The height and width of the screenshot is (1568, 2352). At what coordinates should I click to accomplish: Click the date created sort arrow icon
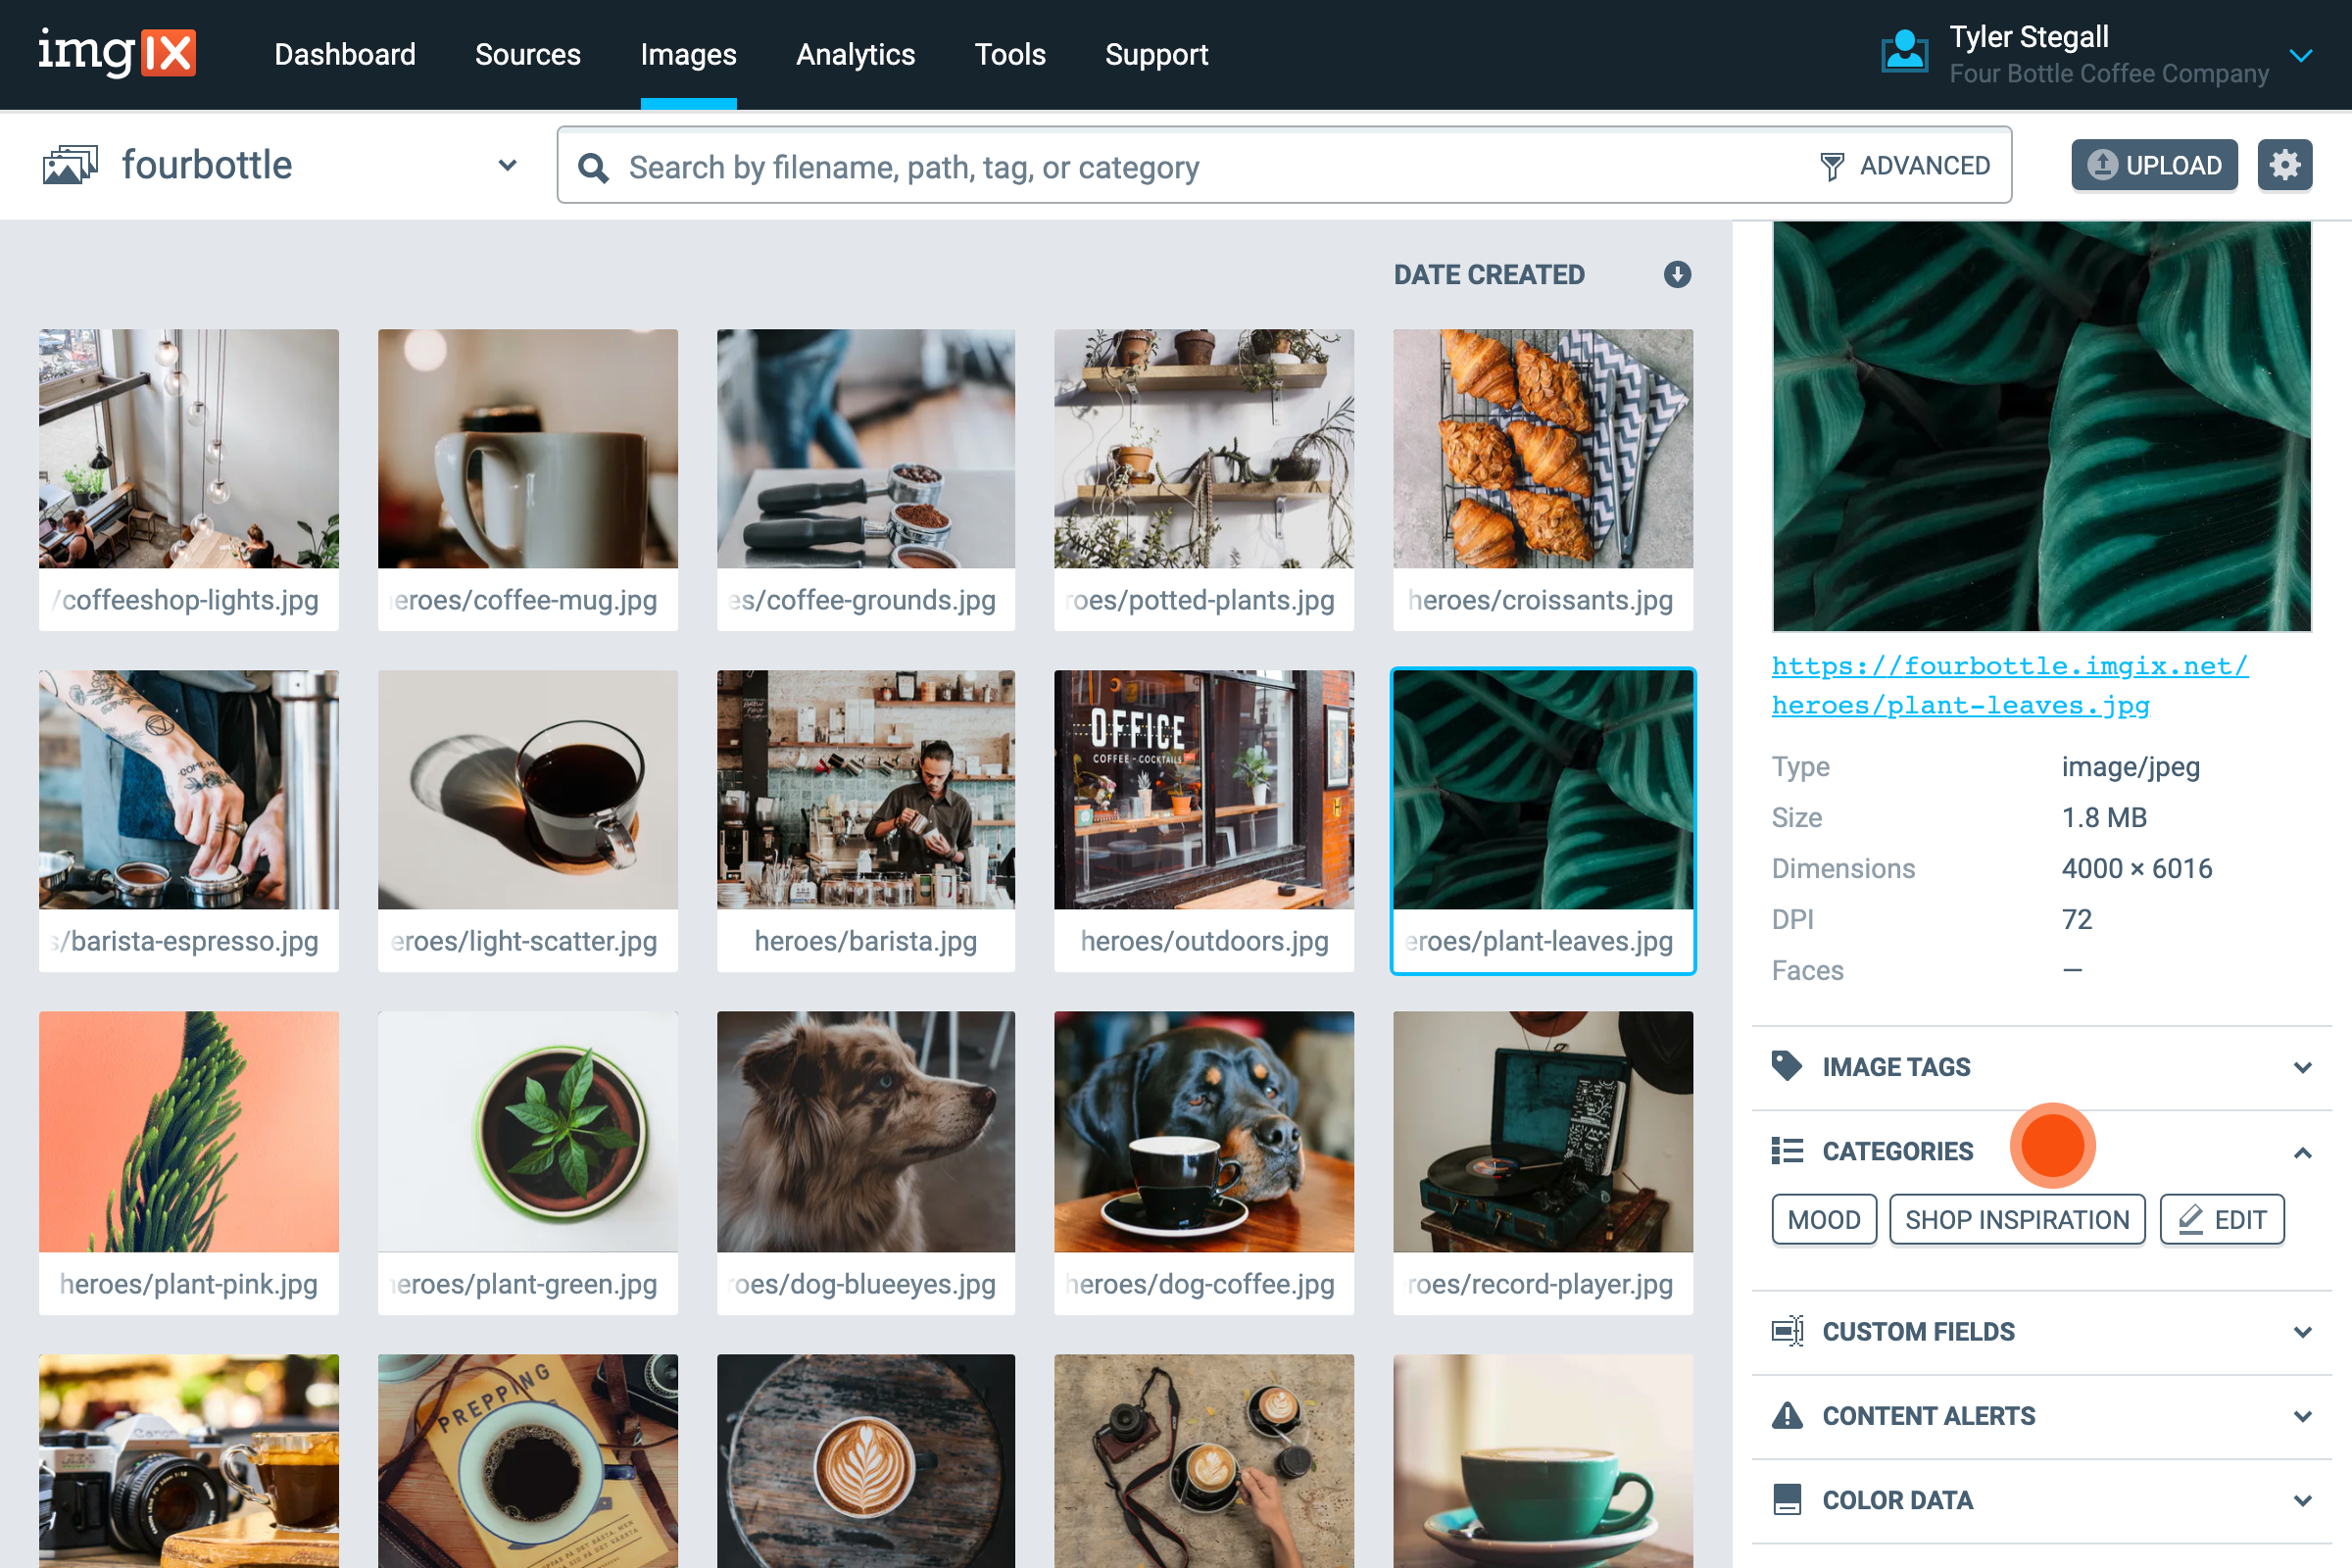[1677, 274]
